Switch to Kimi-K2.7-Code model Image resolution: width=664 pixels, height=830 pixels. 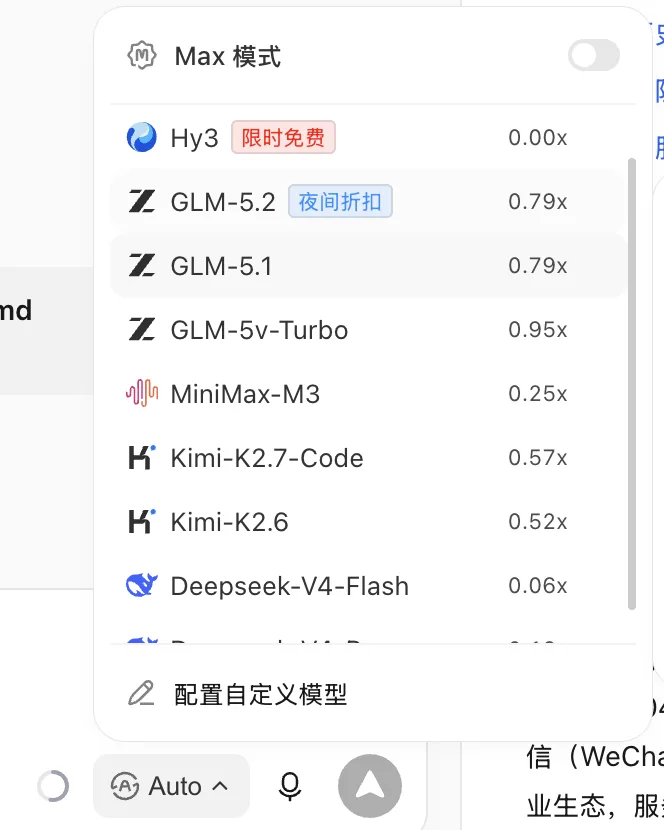[x=368, y=458]
